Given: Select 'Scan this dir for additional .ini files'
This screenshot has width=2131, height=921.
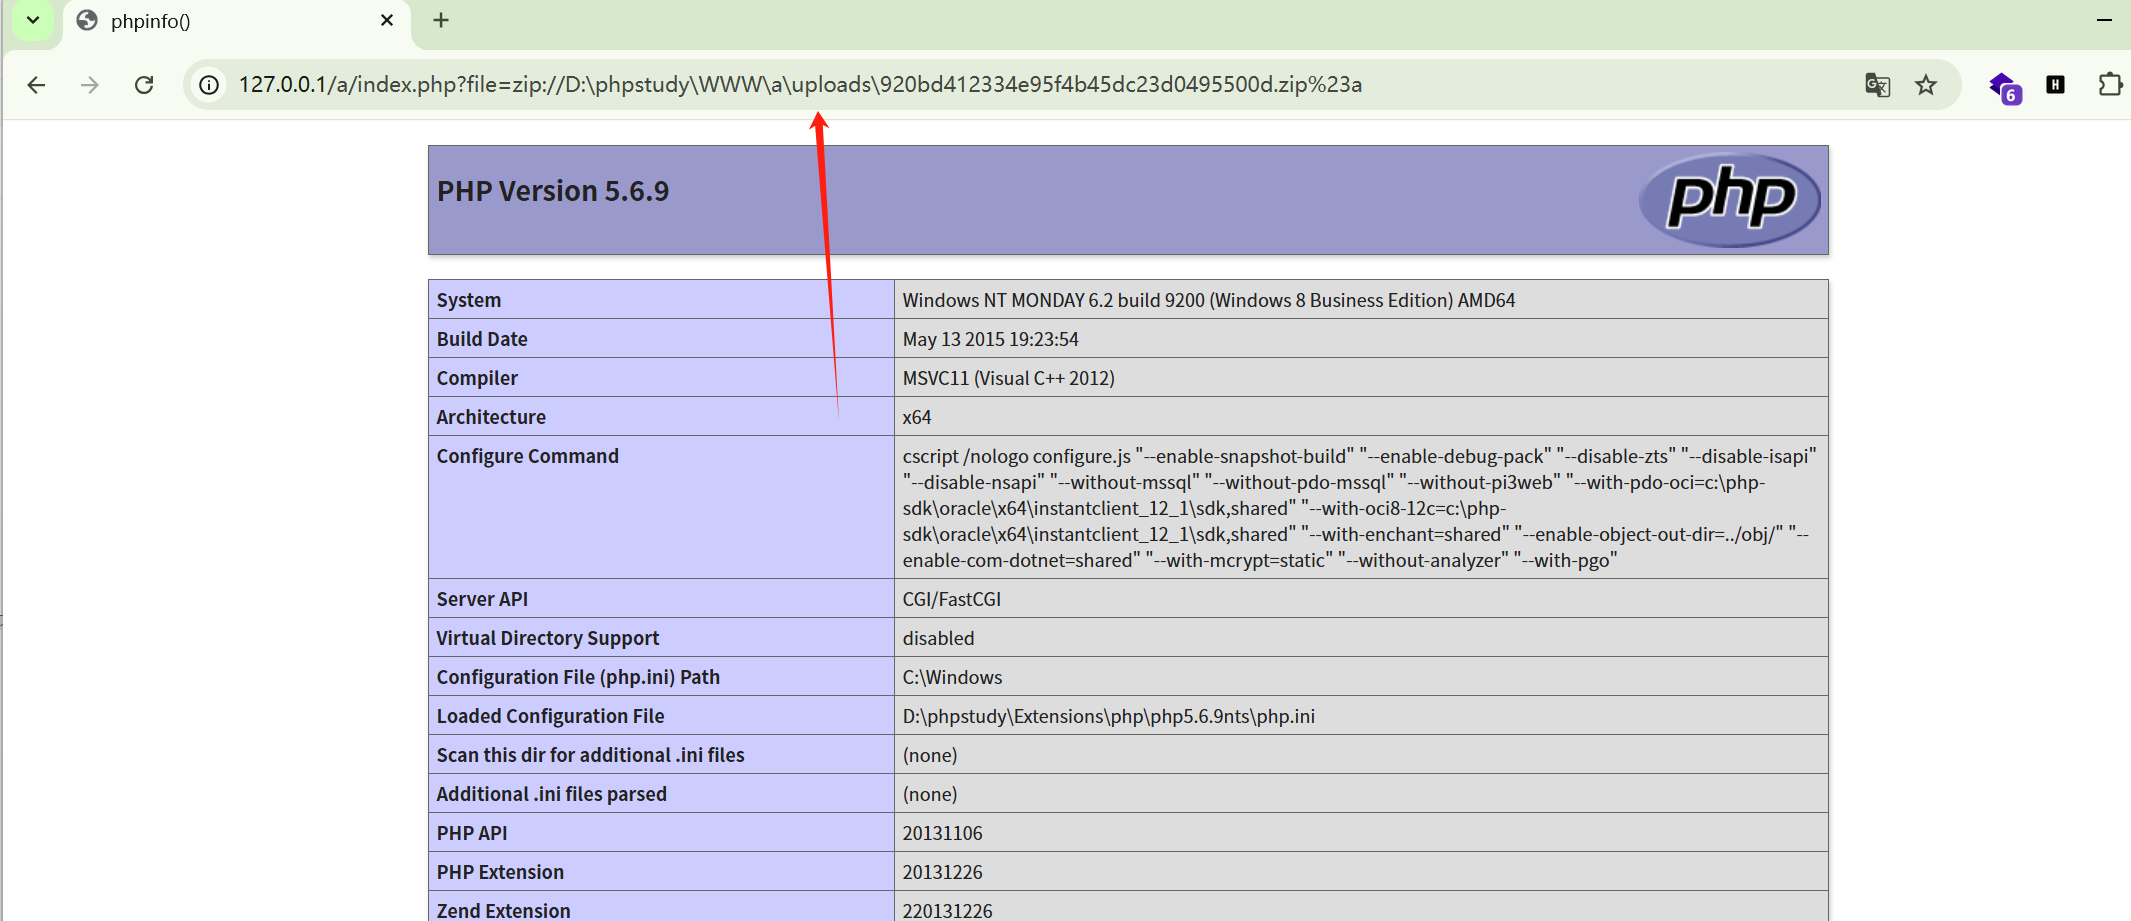Looking at the screenshot, I should [x=591, y=755].
